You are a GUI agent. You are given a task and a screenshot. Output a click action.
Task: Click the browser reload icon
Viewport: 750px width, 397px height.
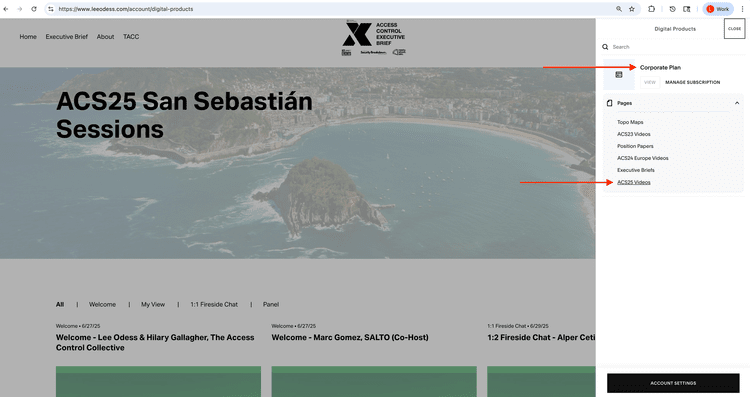pos(34,9)
